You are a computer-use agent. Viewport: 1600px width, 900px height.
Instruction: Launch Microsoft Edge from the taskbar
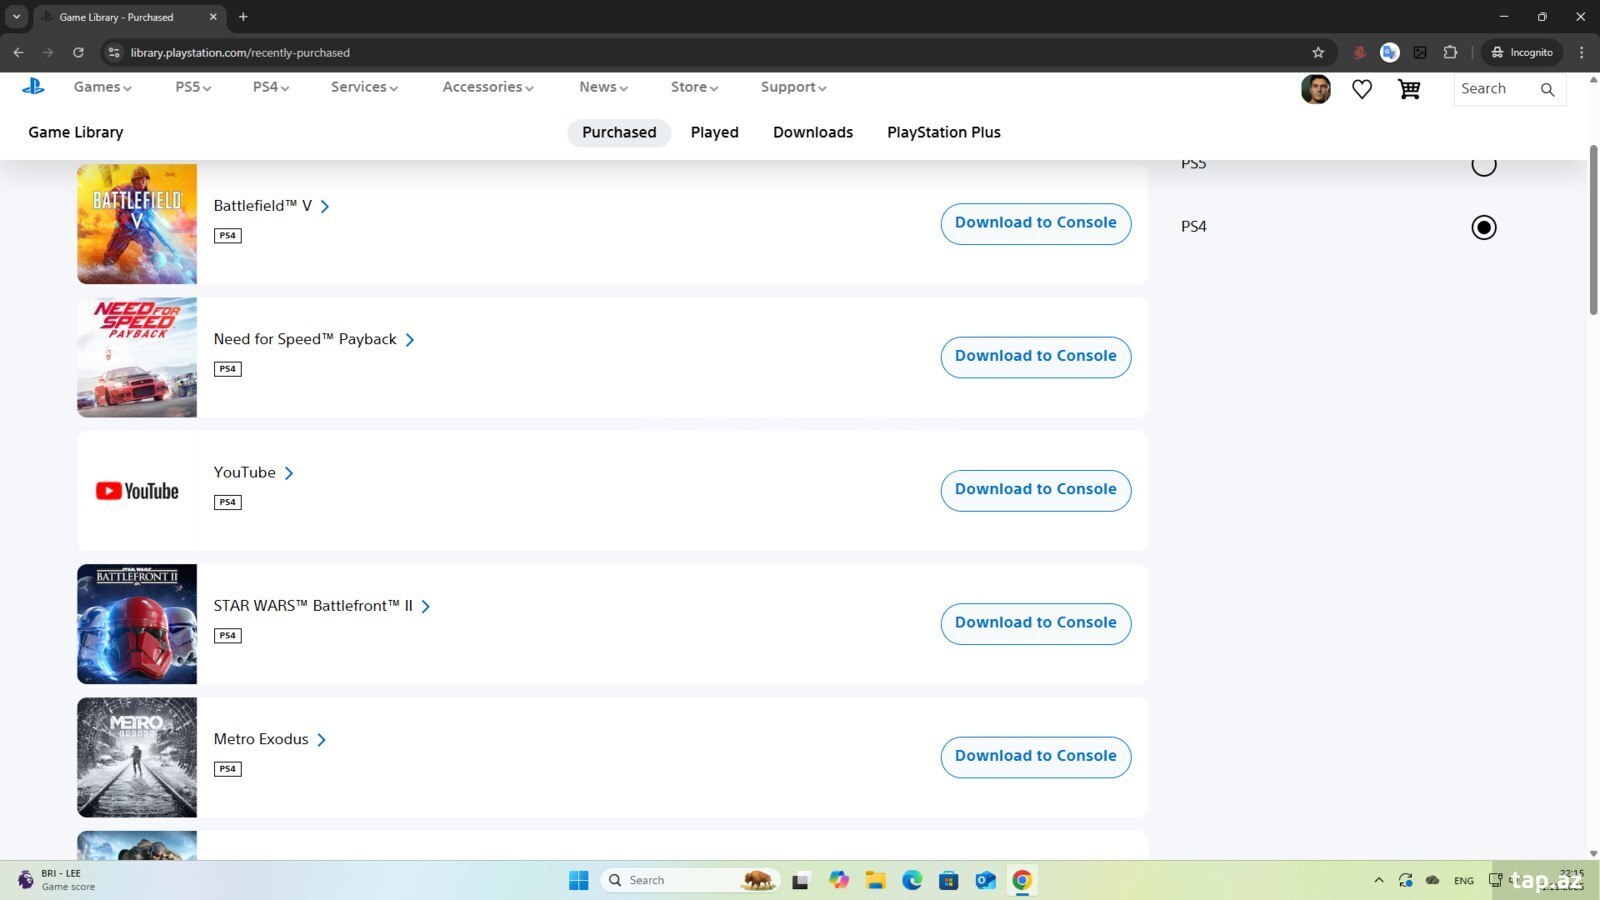pyautogui.click(x=912, y=880)
